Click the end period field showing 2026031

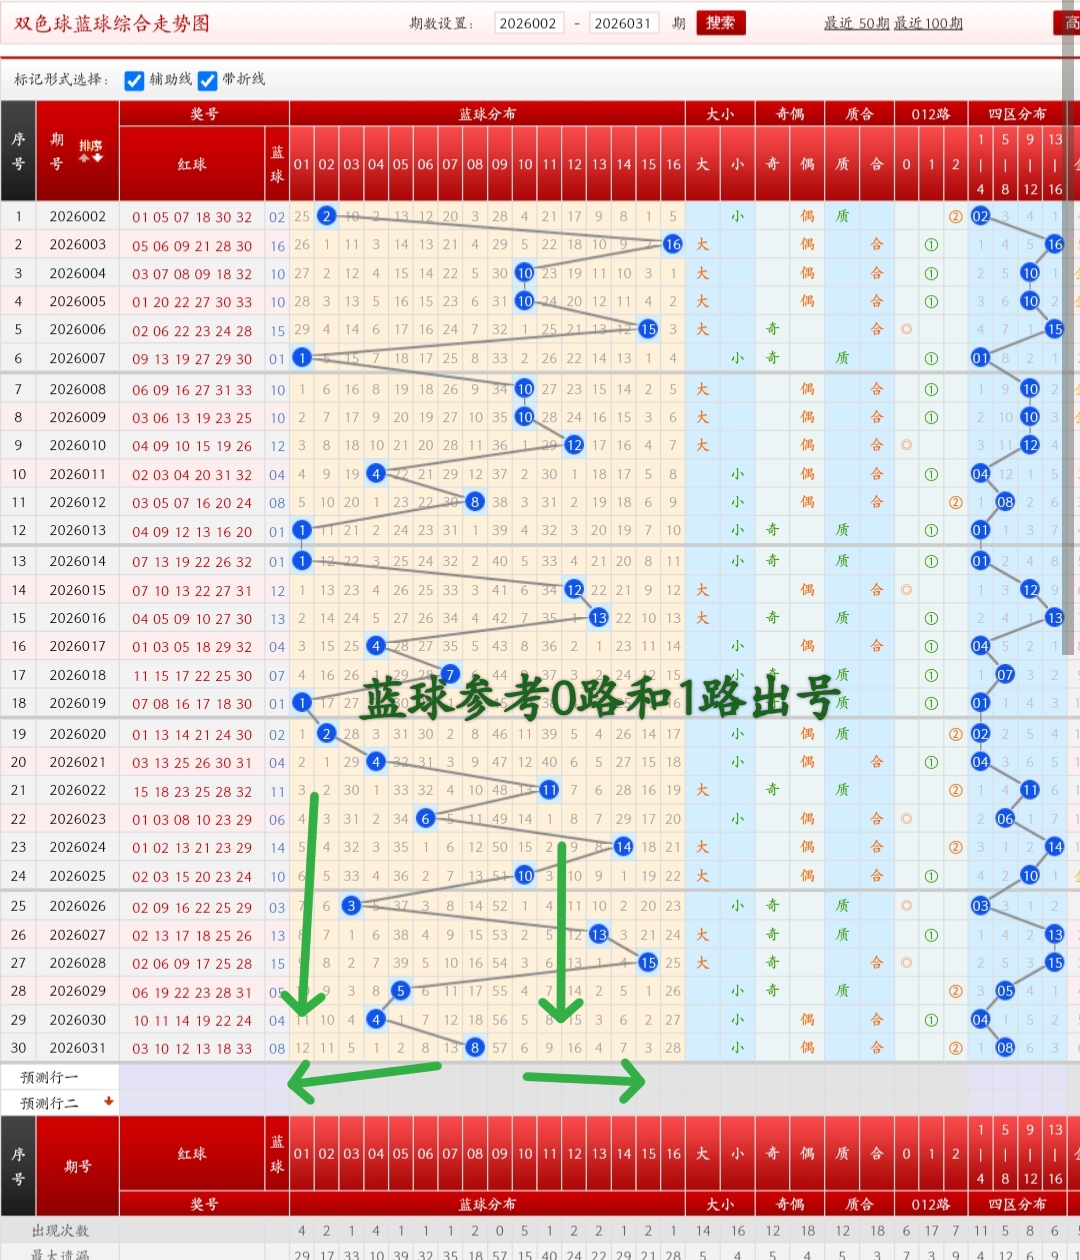(x=623, y=23)
